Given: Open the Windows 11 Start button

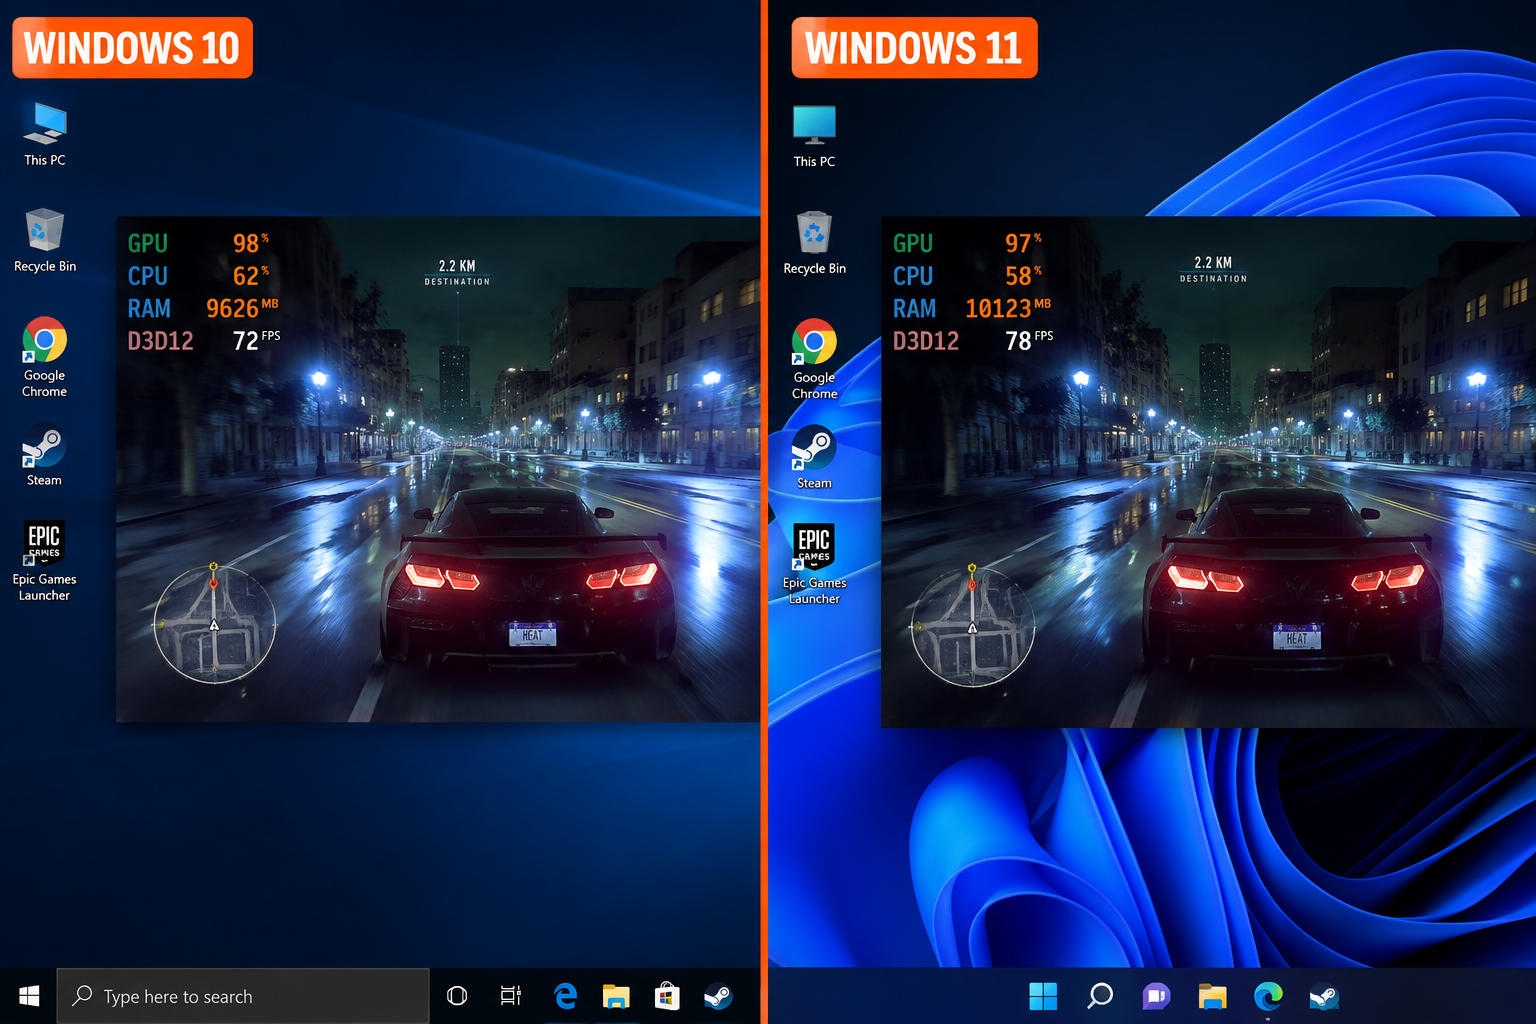Looking at the screenshot, I should (x=1043, y=996).
